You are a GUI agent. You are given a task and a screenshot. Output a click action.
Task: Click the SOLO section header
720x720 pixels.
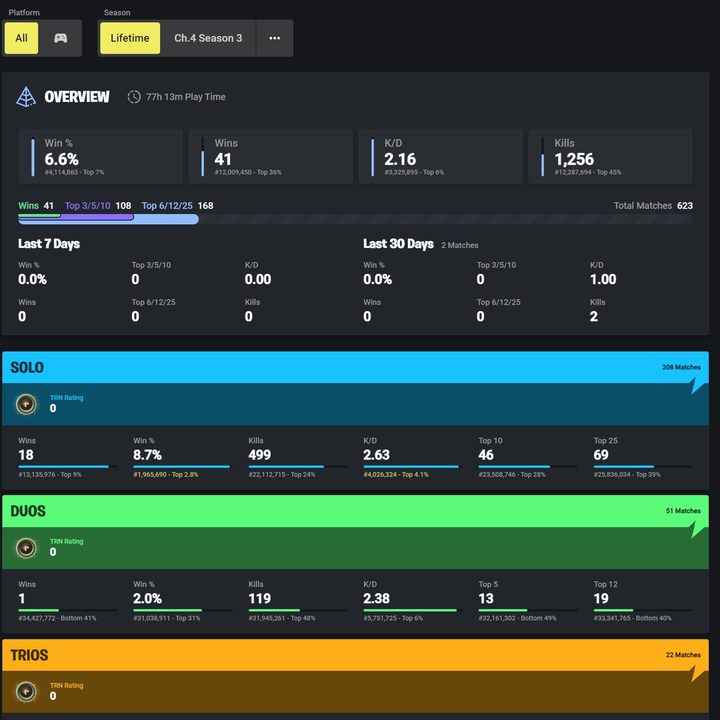(355, 367)
